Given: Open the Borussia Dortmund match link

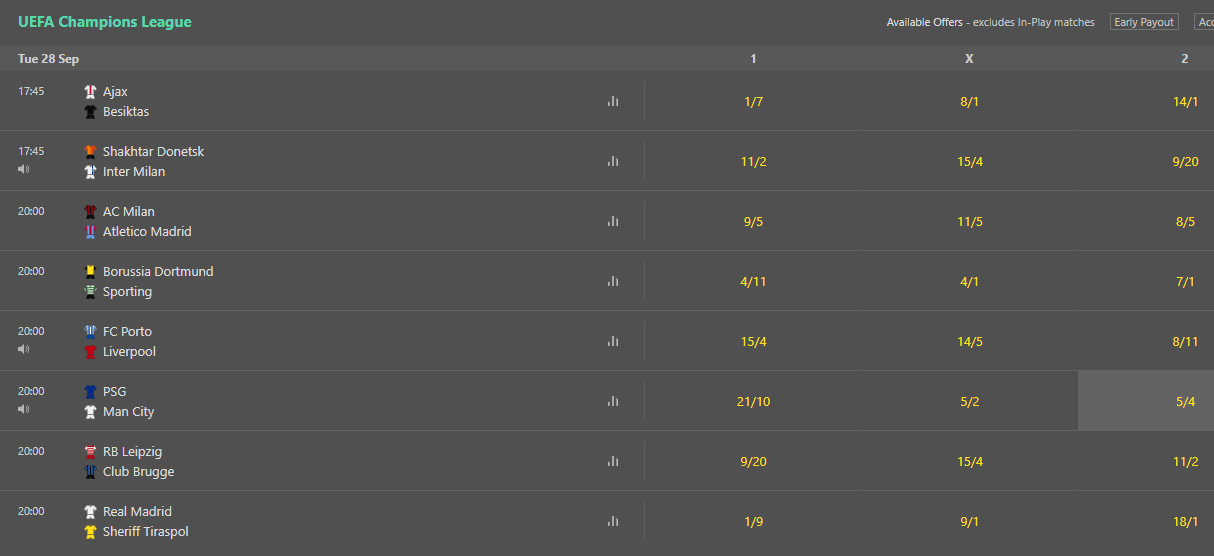Looking at the screenshot, I should (x=158, y=271).
